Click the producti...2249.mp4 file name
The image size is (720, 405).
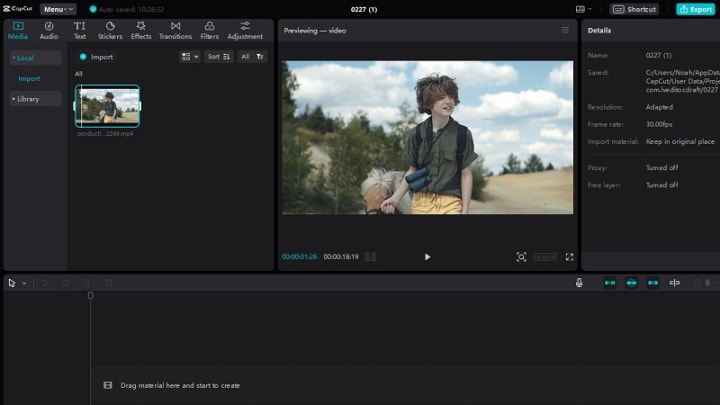[105, 134]
